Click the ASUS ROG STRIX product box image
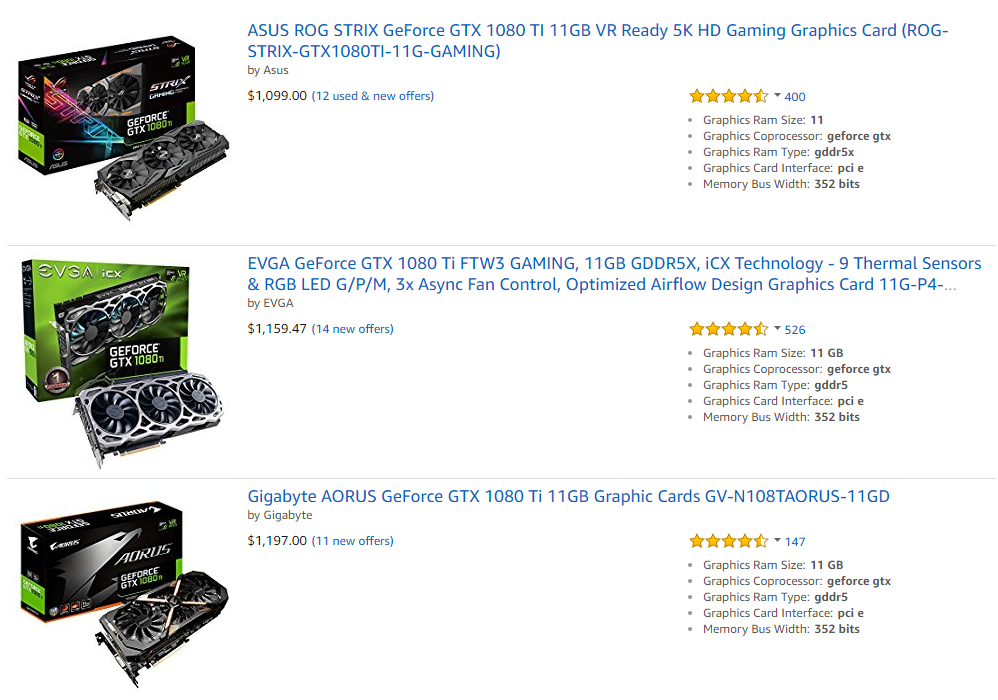The width and height of the screenshot is (998, 700). (123, 127)
